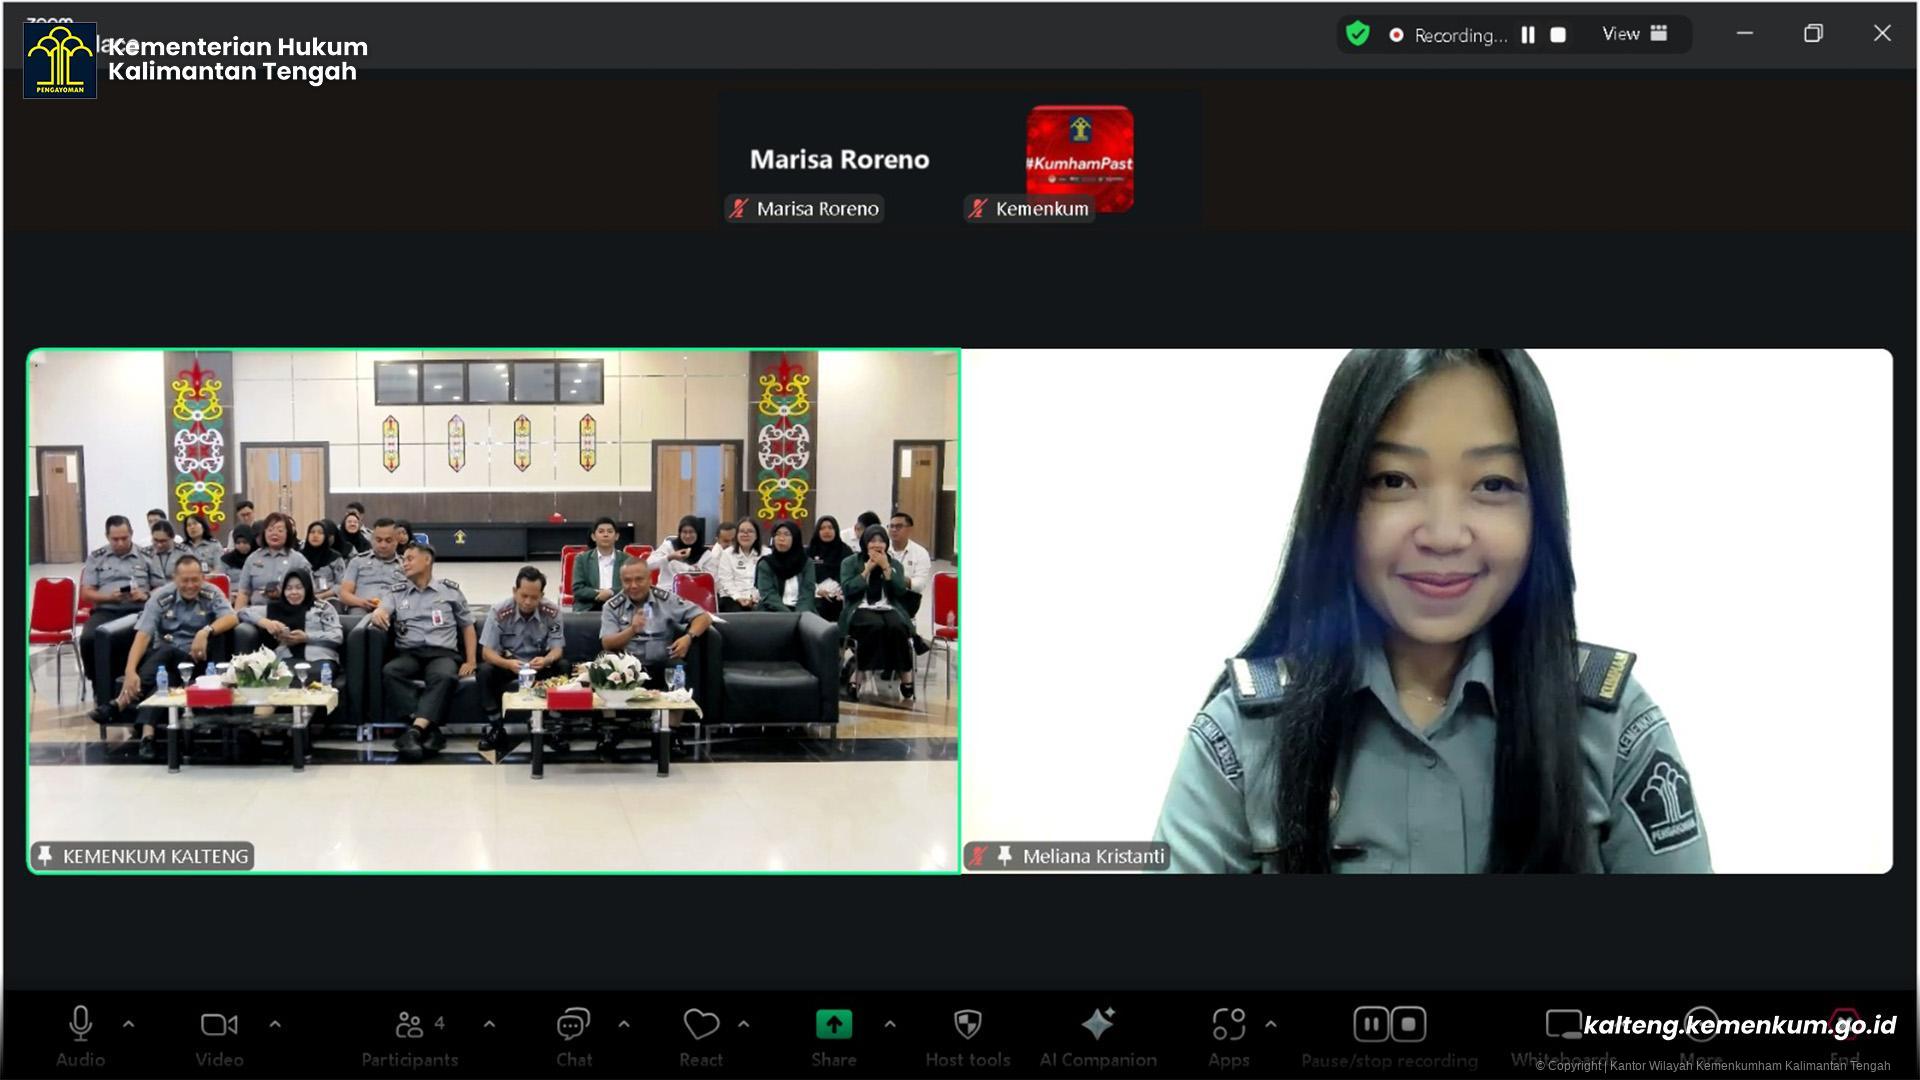The width and height of the screenshot is (1920, 1080).
Task: Open the AI Companion sparkle icon
Action: [x=1097, y=1024]
